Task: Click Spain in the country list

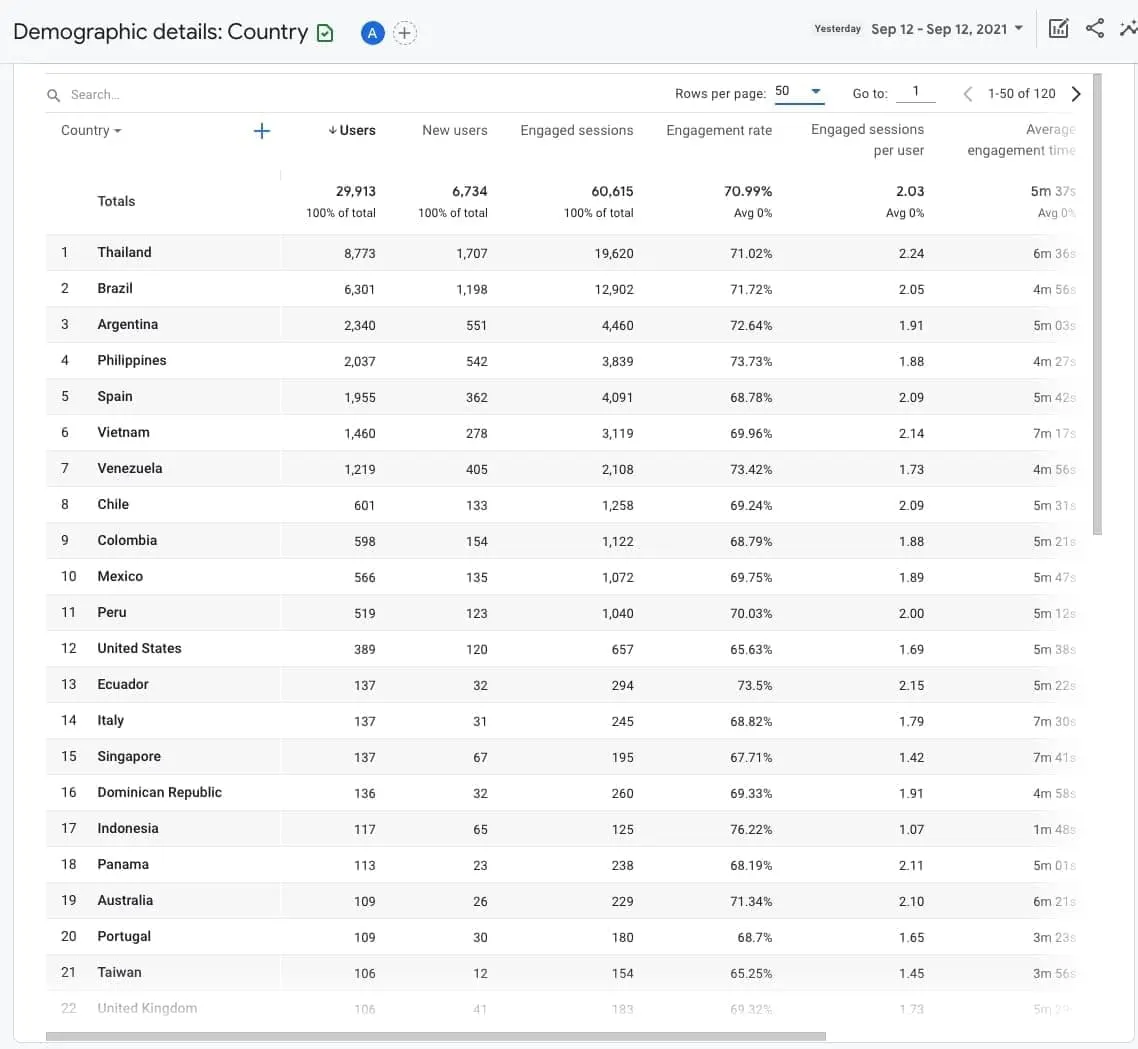Action: coord(115,396)
